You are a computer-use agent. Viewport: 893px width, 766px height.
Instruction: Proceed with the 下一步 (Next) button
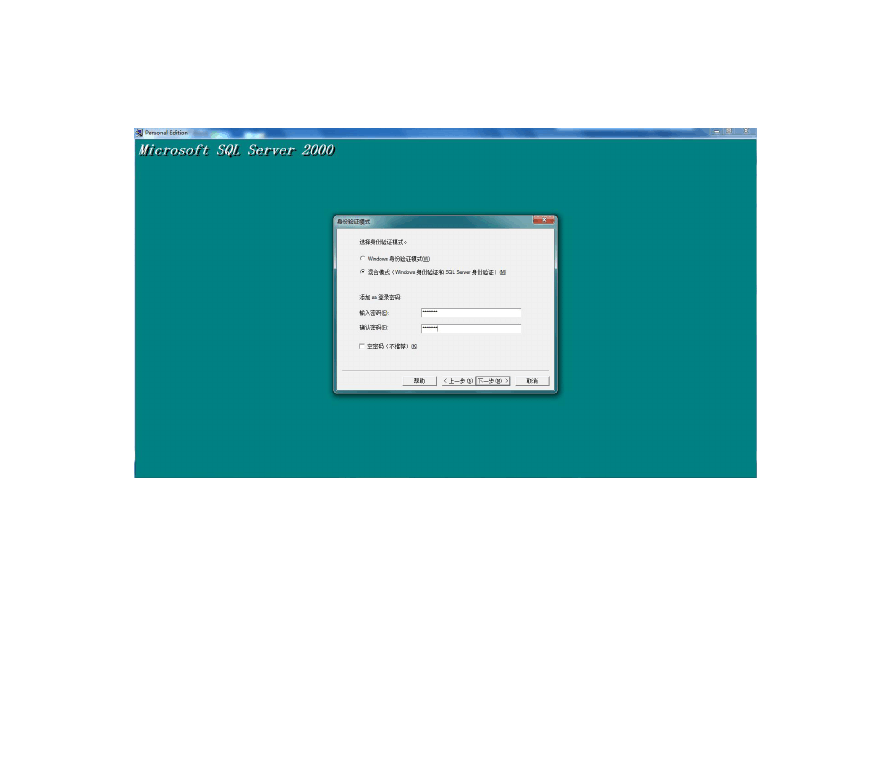click(x=493, y=380)
